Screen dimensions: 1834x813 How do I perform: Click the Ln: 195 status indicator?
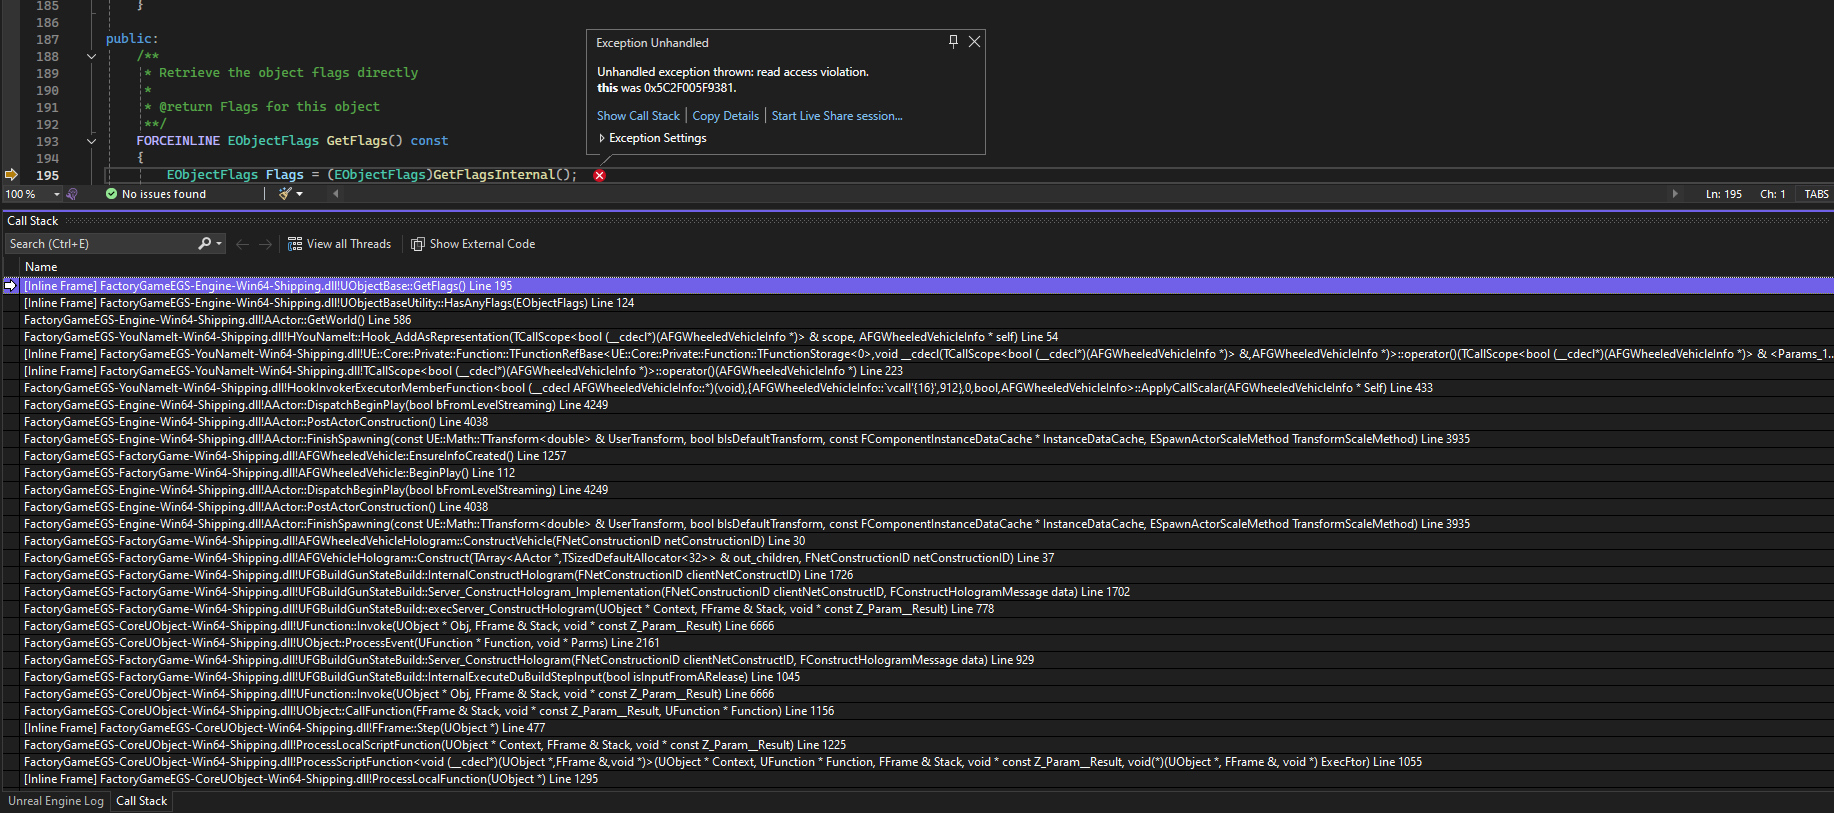point(1723,194)
